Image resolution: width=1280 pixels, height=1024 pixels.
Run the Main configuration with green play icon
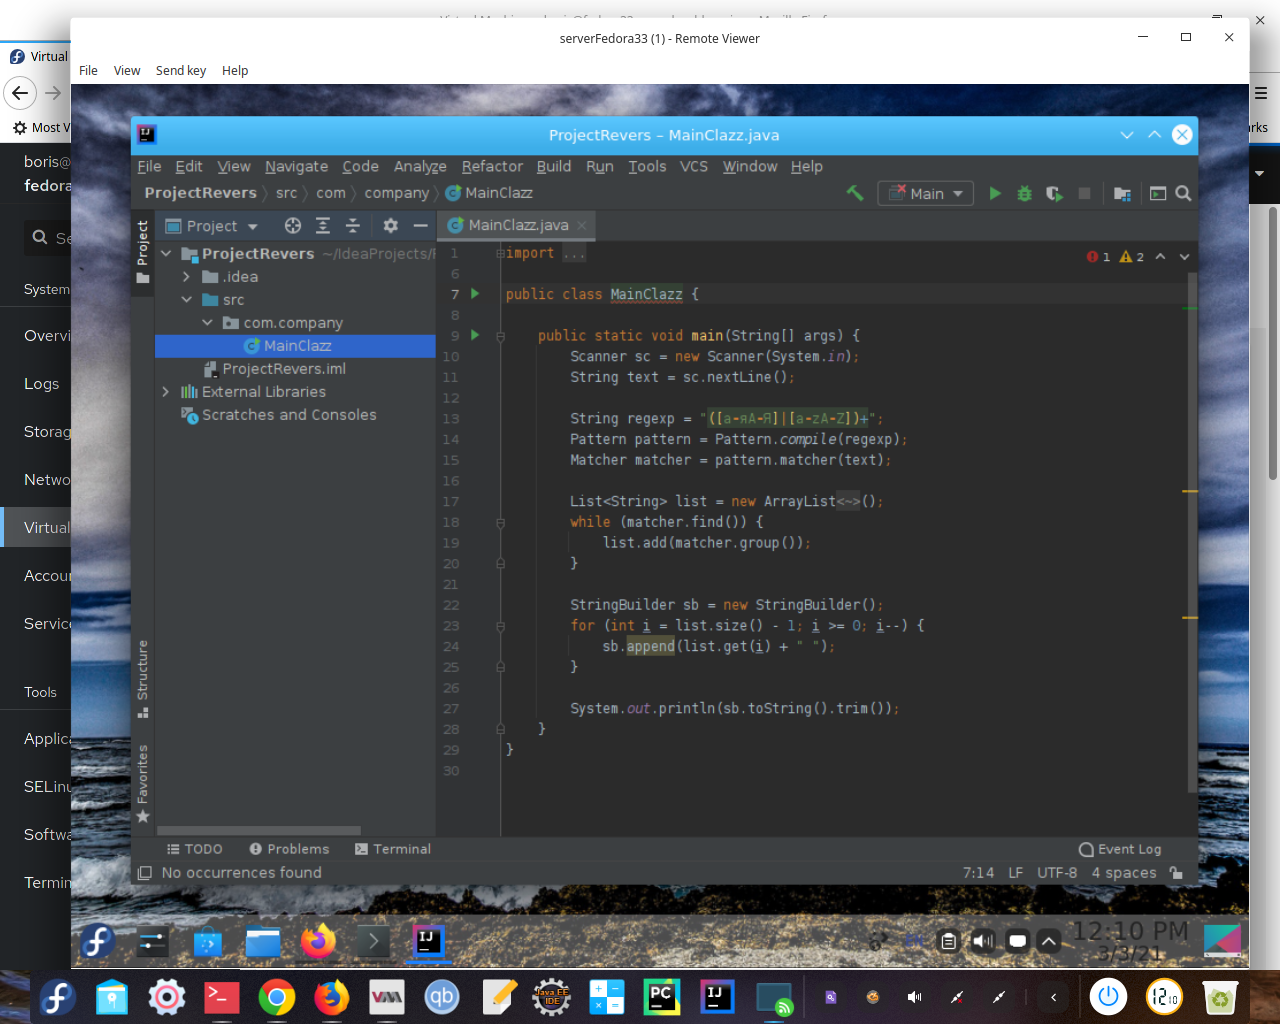point(995,193)
